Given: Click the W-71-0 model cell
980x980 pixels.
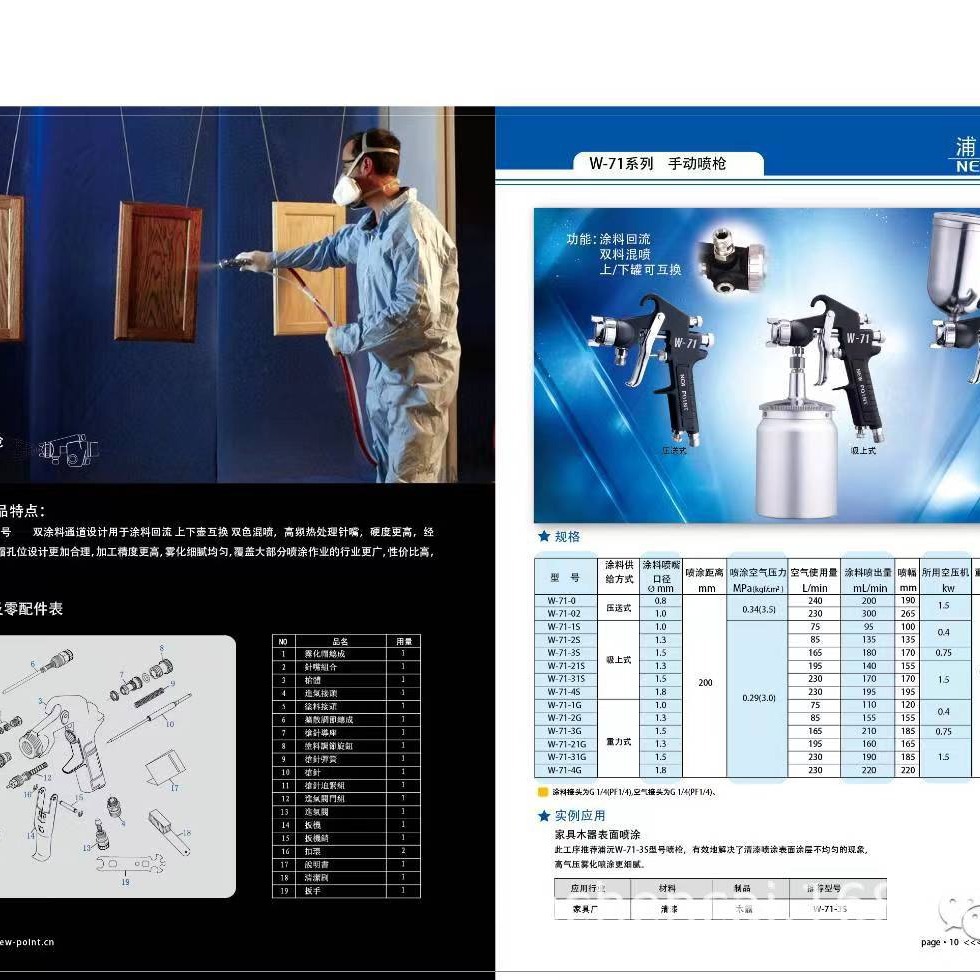Looking at the screenshot, I should [x=566, y=601].
